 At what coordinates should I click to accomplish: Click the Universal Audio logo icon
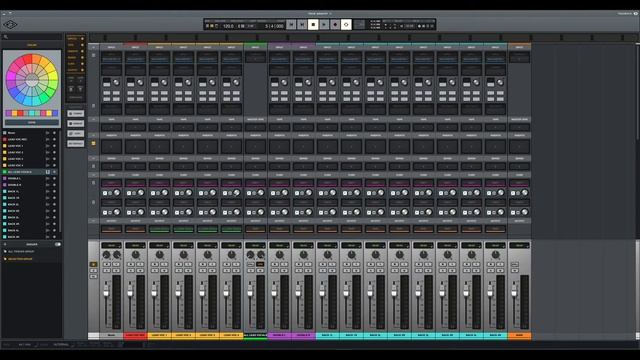(10, 25)
